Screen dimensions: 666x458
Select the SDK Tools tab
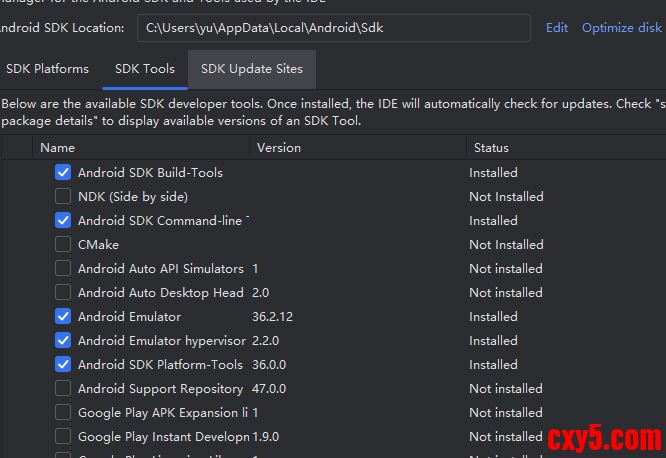145,69
